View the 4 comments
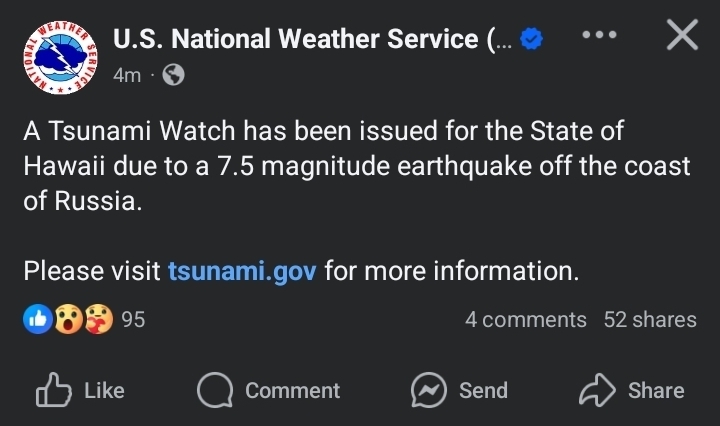720x426 pixels. 525,320
